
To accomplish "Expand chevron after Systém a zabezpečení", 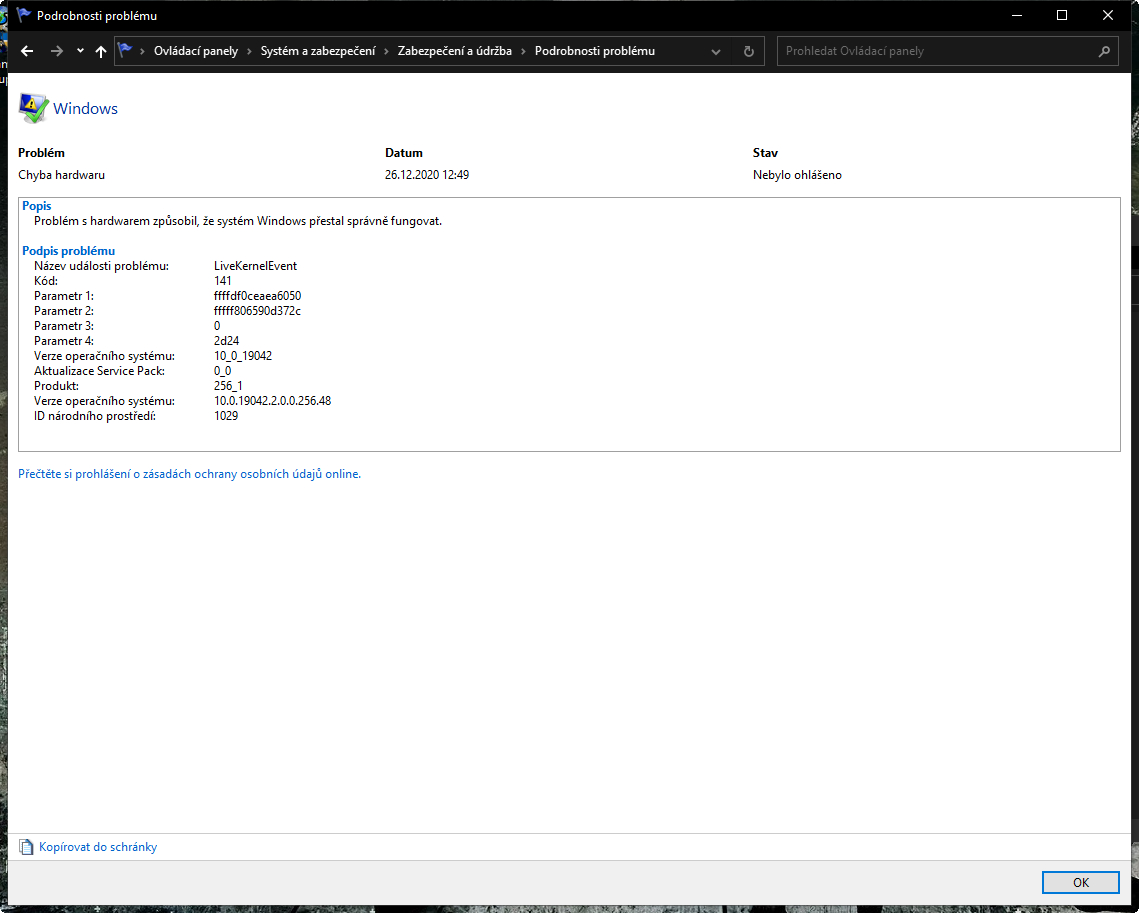I will pos(386,51).
